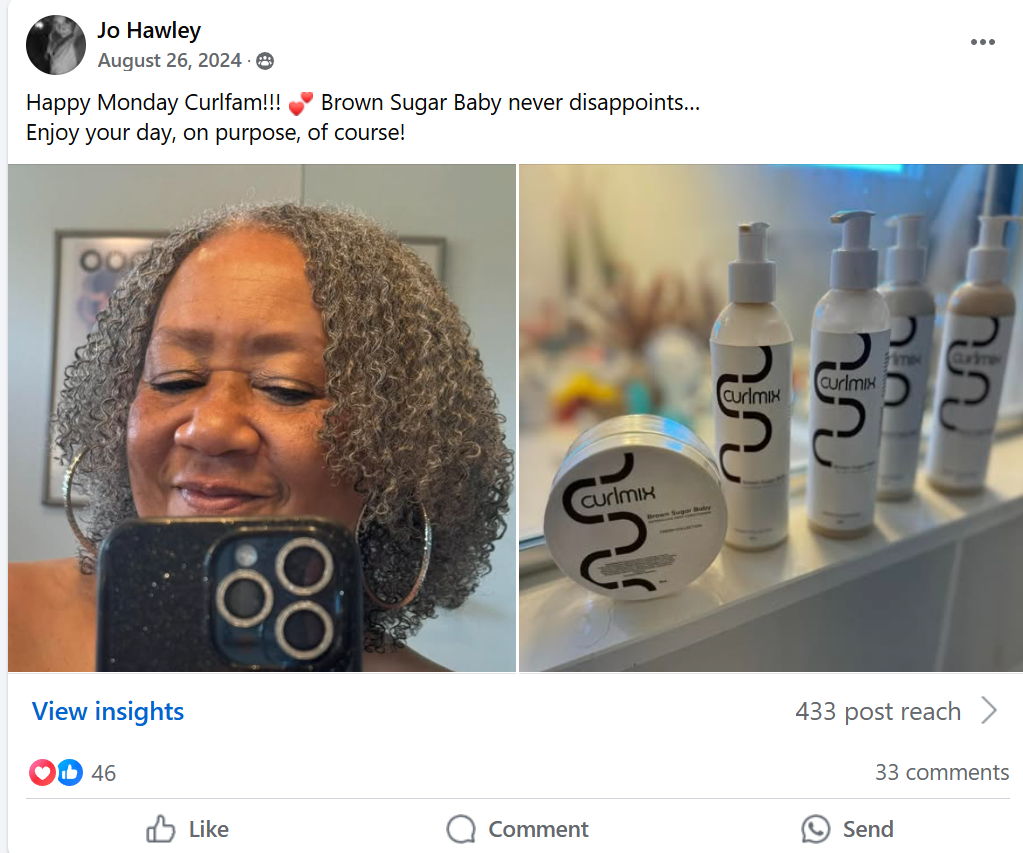Open the 33 comments thread
The width and height of the screenshot is (1023, 853).
pos(941,772)
